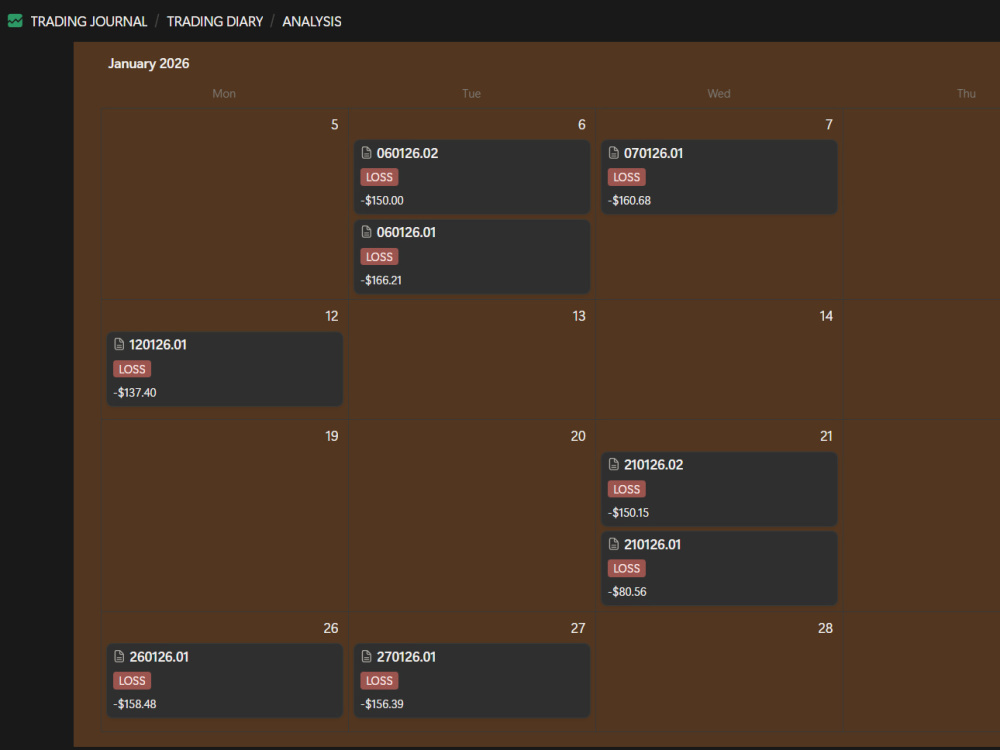Click the LOSS tag on 120126.01
The image size is (1000, 750).
[132, 369]
